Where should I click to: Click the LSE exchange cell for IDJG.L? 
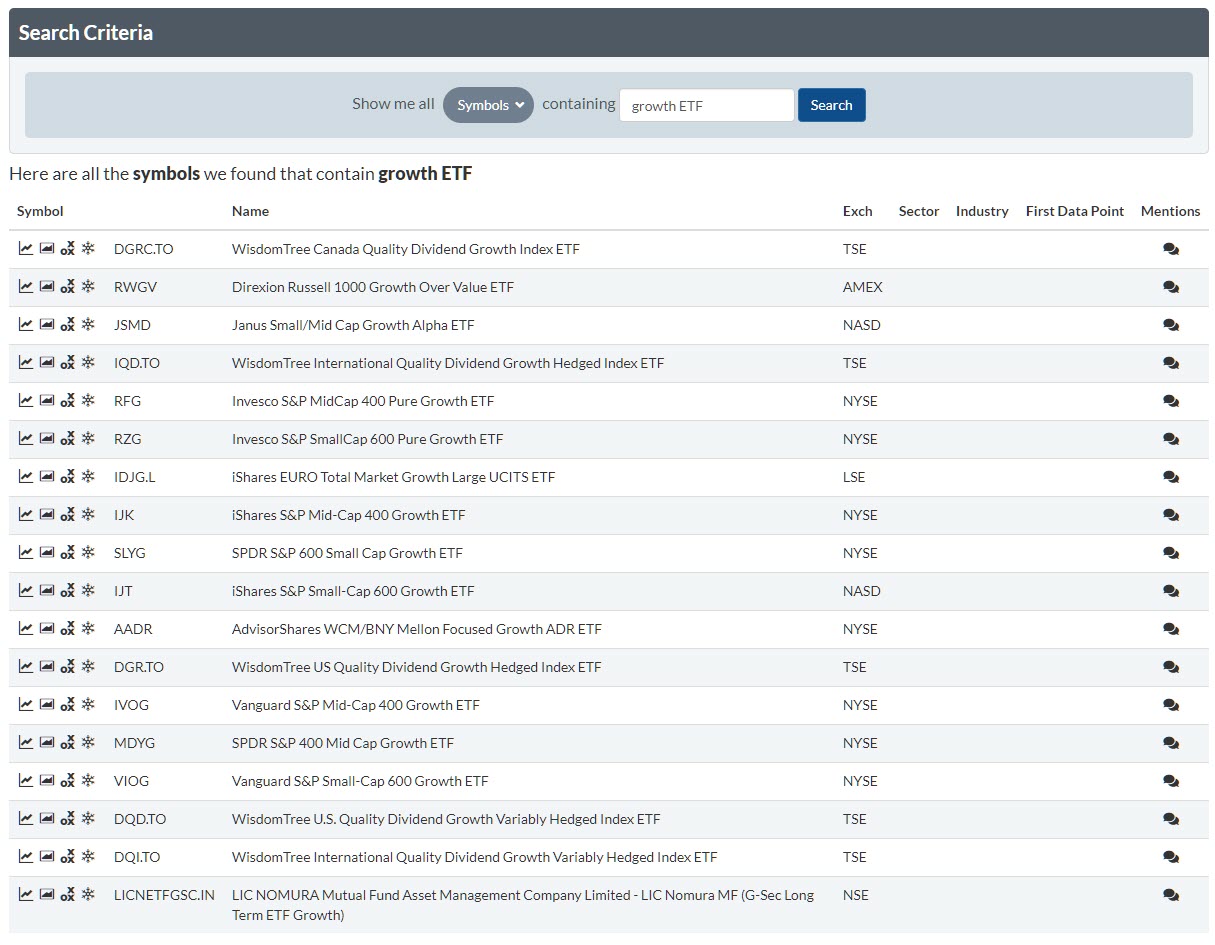click(854, 477)
